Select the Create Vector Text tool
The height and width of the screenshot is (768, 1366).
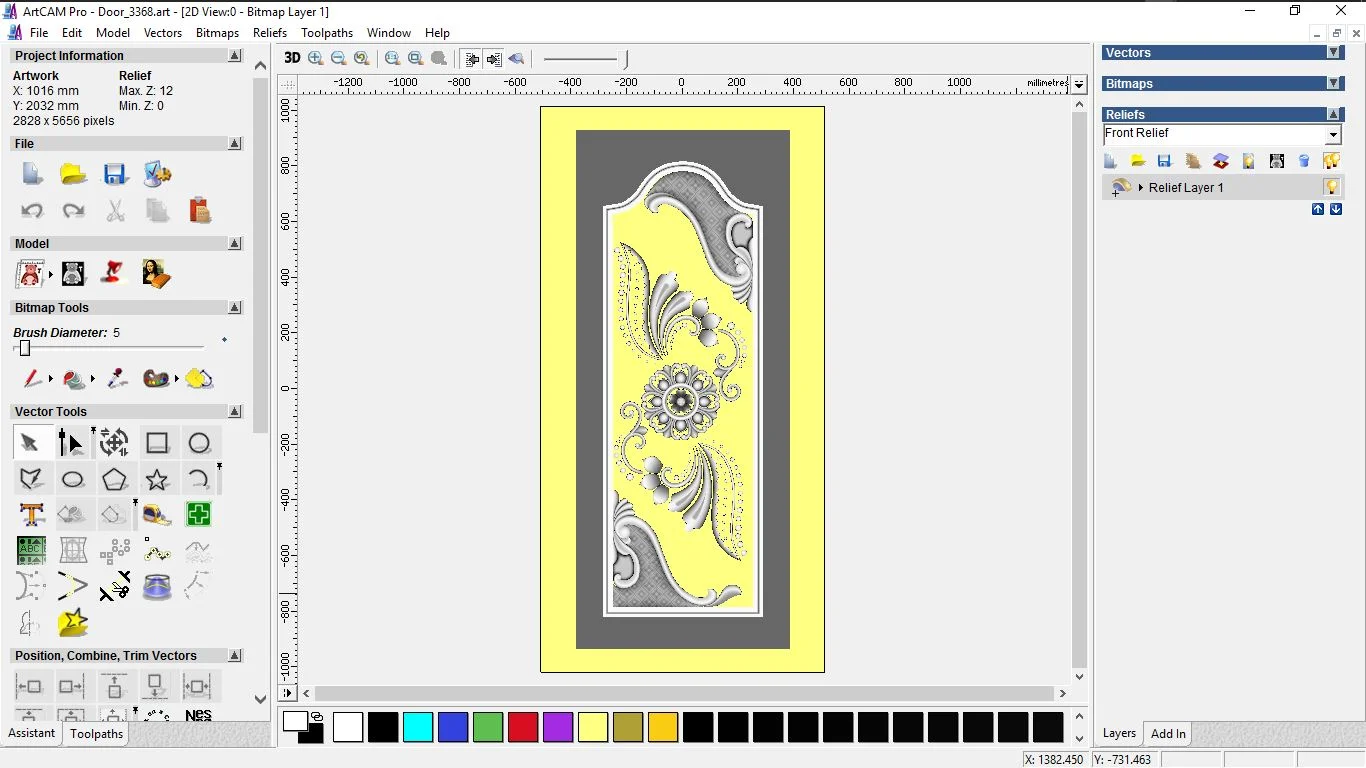pyautogui.click(x=31, y=515)
